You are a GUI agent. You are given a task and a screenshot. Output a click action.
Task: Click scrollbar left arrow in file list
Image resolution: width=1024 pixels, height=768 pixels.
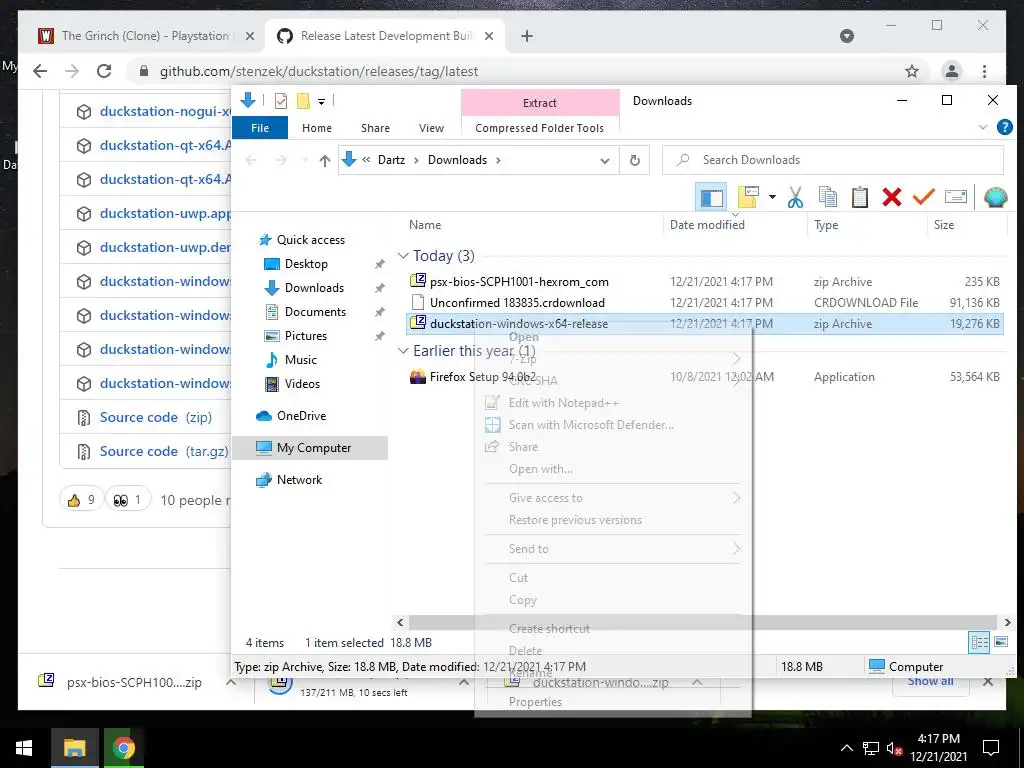point(400,623)
